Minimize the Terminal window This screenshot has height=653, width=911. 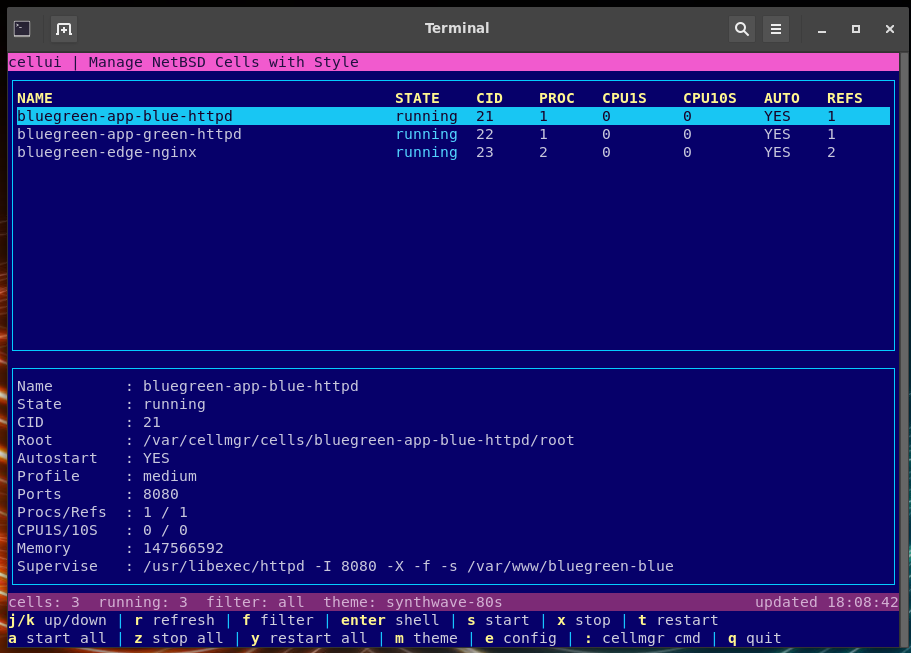pos(822,29)
